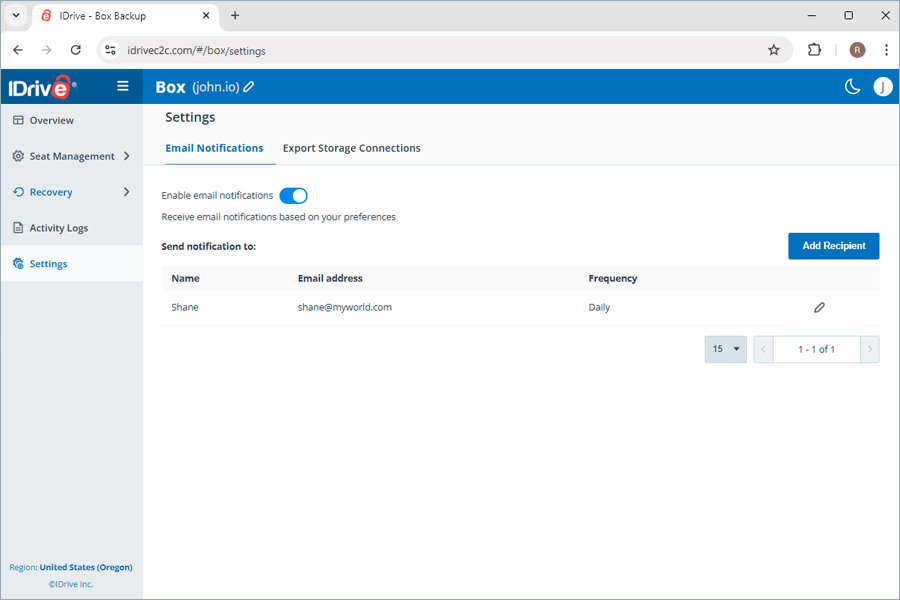Click the Add Recipient button
This screenshot has height=600, width=900.
833,245
